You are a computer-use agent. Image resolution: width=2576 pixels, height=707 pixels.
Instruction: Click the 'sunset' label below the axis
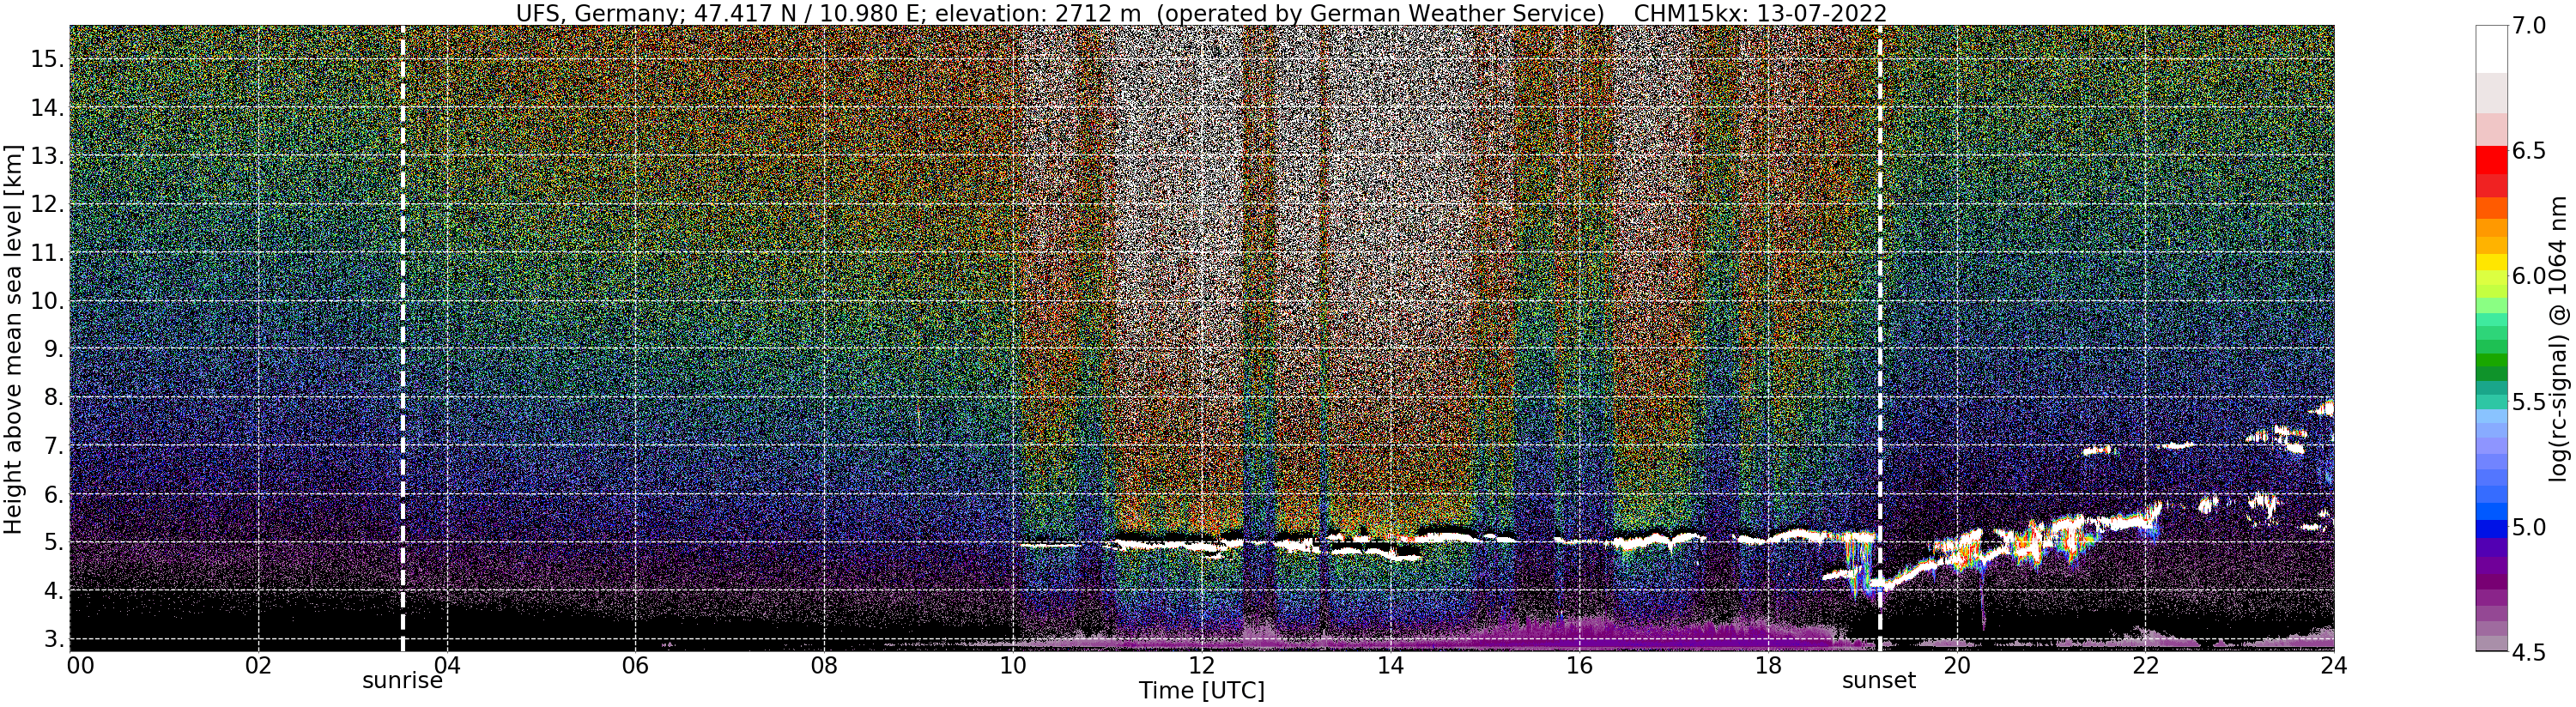1879,681
